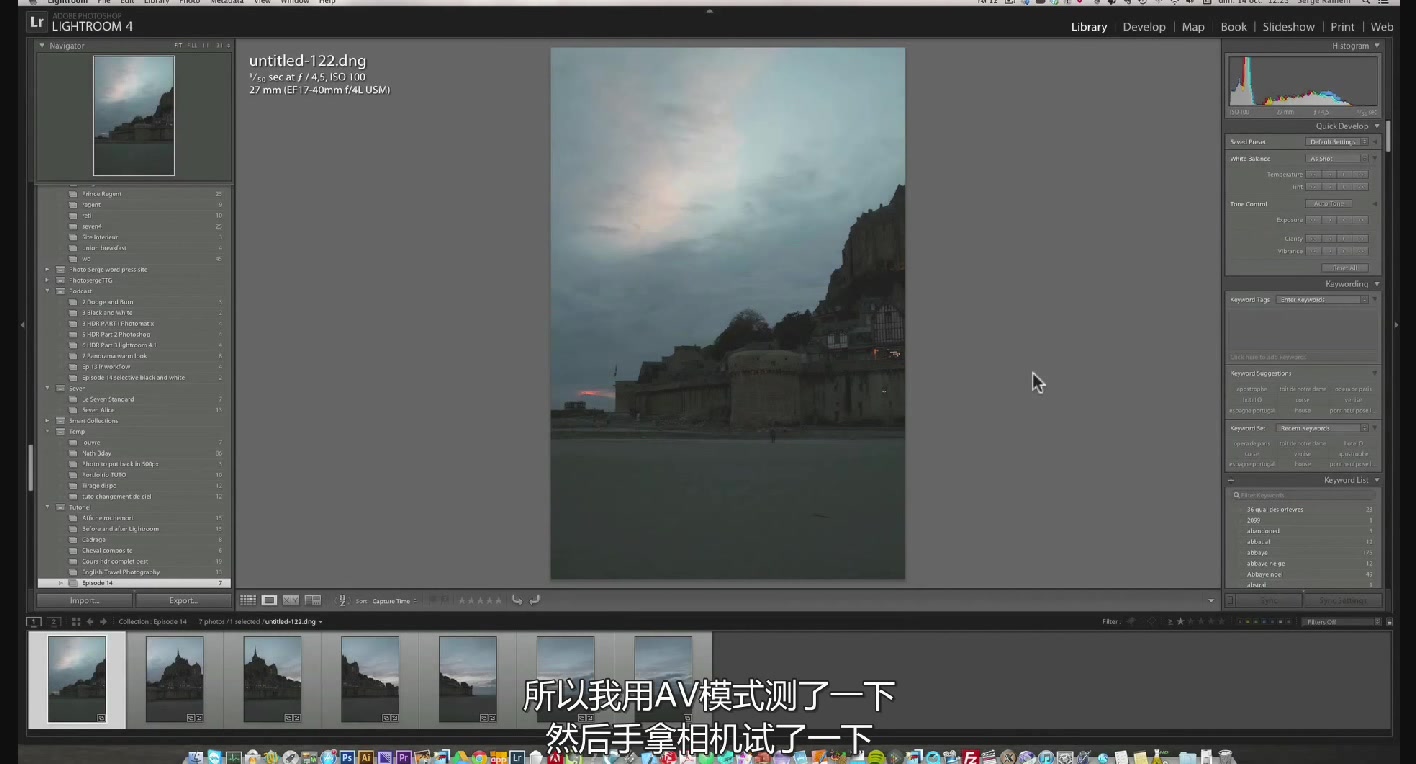Collapse the Keywording panel

pos(1377,284)
